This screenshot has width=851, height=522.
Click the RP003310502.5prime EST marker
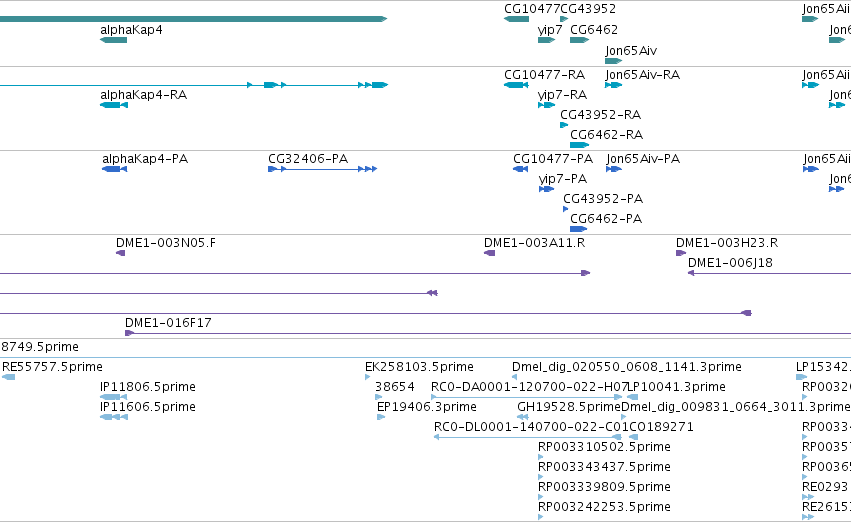541,457
